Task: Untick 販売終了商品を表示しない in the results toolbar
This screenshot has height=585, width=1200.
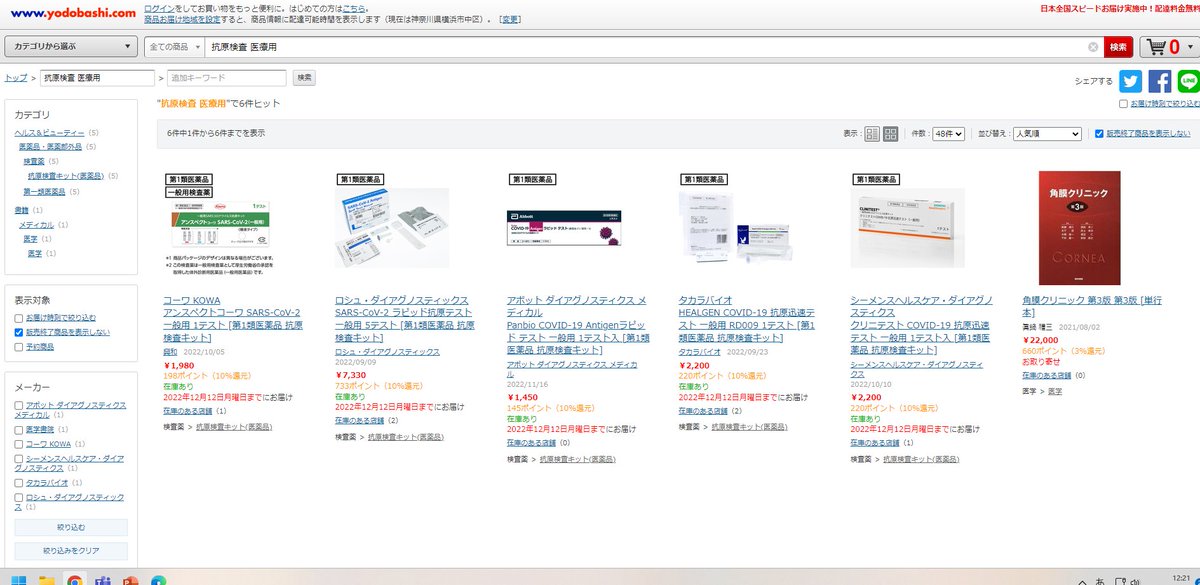Action: [1099, 133]
